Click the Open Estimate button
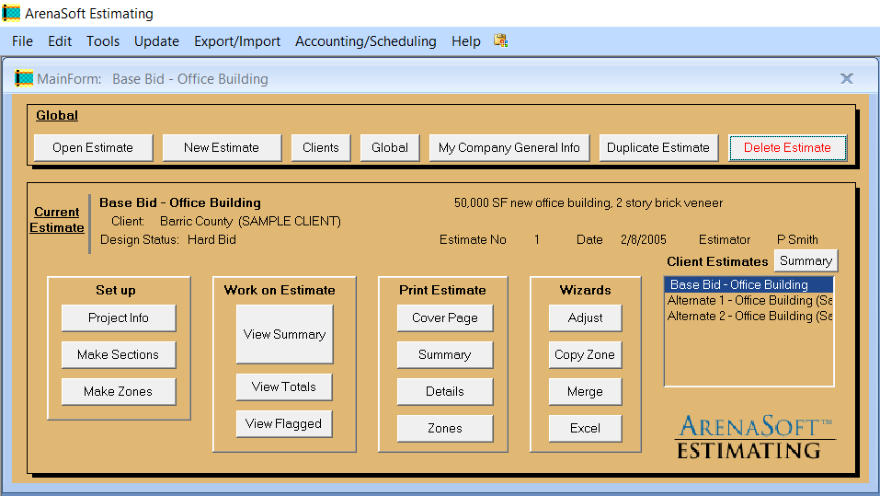Viewport: 880px width, 496px height. [93, 148]
